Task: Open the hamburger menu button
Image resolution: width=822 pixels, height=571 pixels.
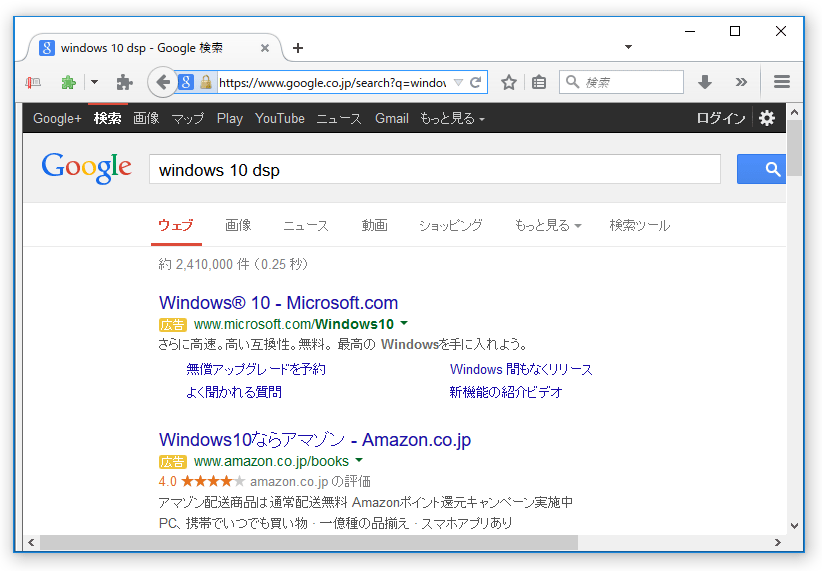Action: (x=782, y=82)
